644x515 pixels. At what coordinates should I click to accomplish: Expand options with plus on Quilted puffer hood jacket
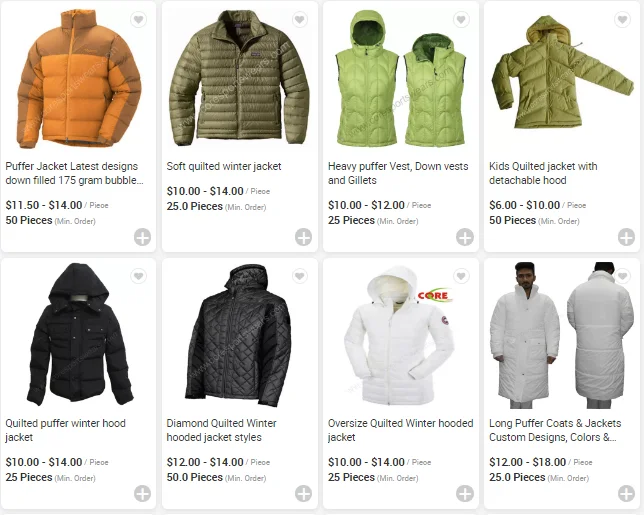pos(143,494)
